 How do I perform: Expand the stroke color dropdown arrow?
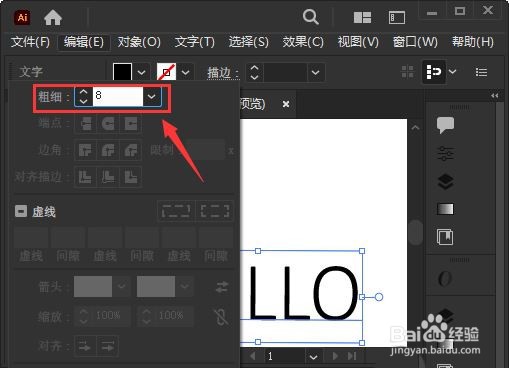point(185,72)
